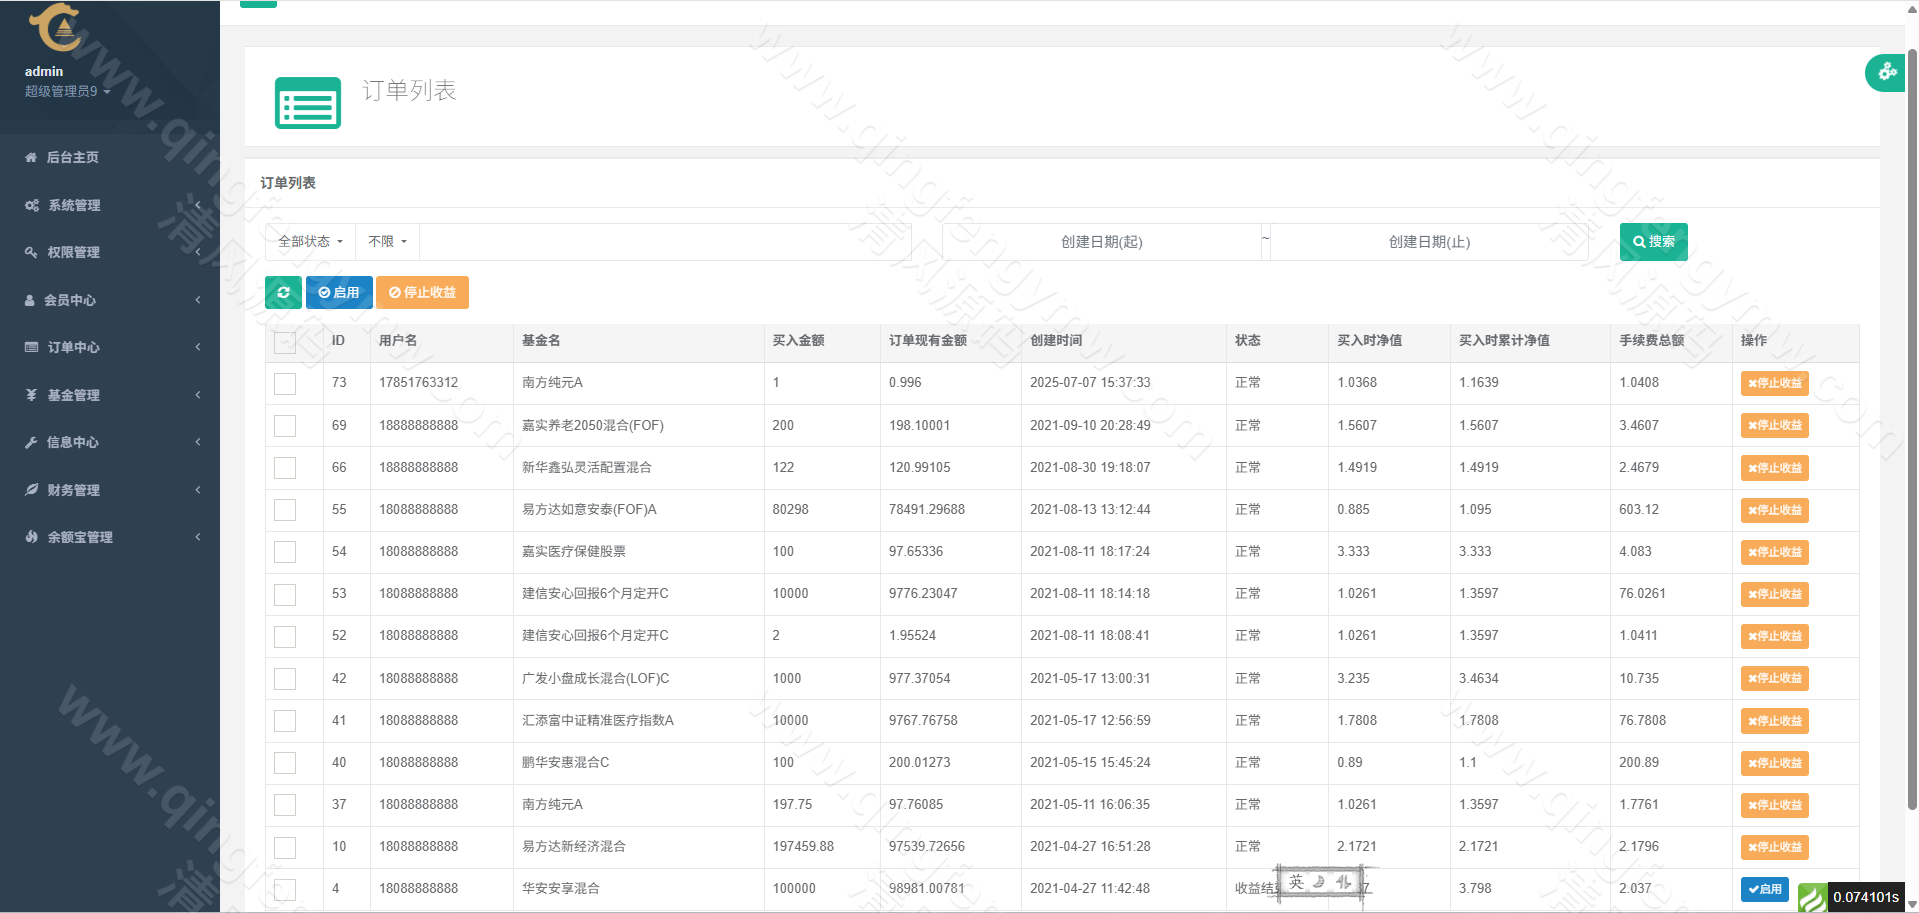Click the yen icon for 基金管理
This screenshot has height=913, width=1919.
pos(31,395)
